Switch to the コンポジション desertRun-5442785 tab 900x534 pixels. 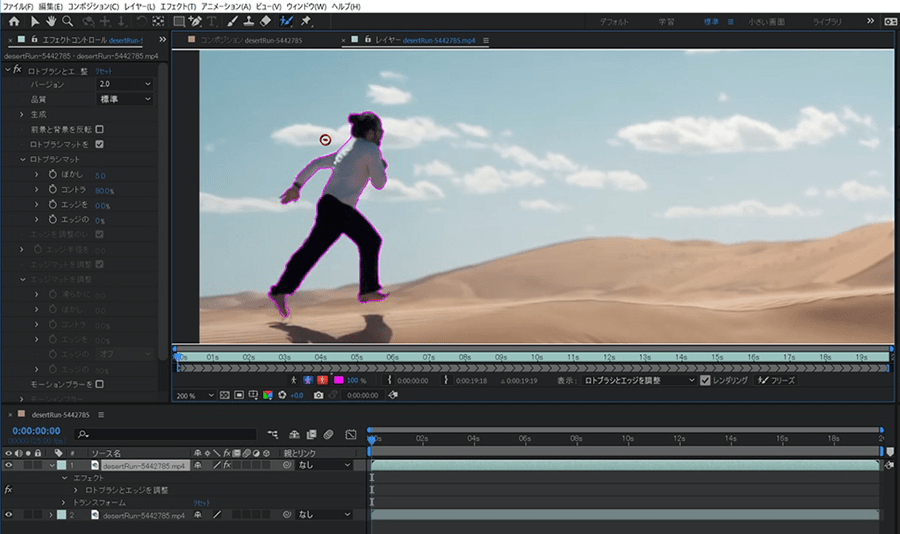(252, 41)
